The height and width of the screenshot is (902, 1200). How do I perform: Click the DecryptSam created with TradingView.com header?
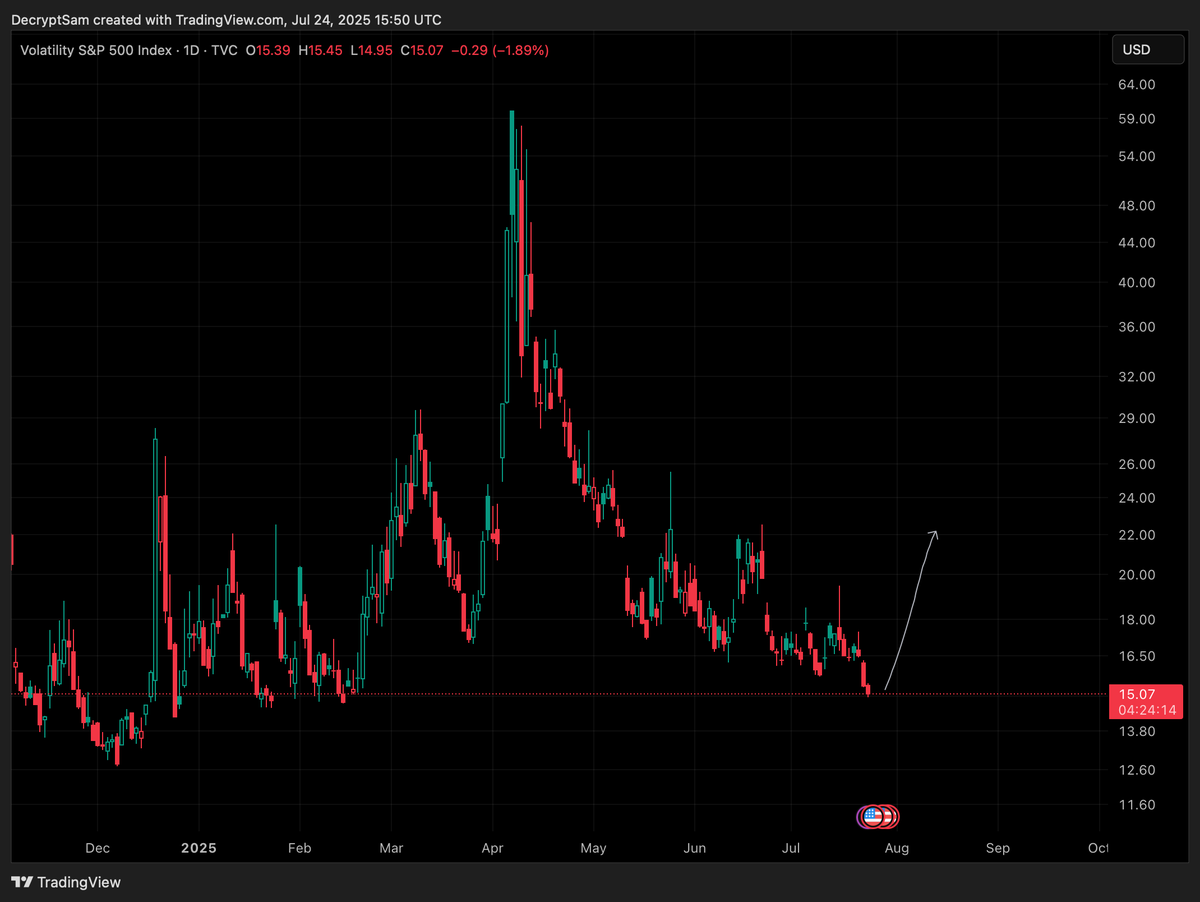tap(226, 20)
